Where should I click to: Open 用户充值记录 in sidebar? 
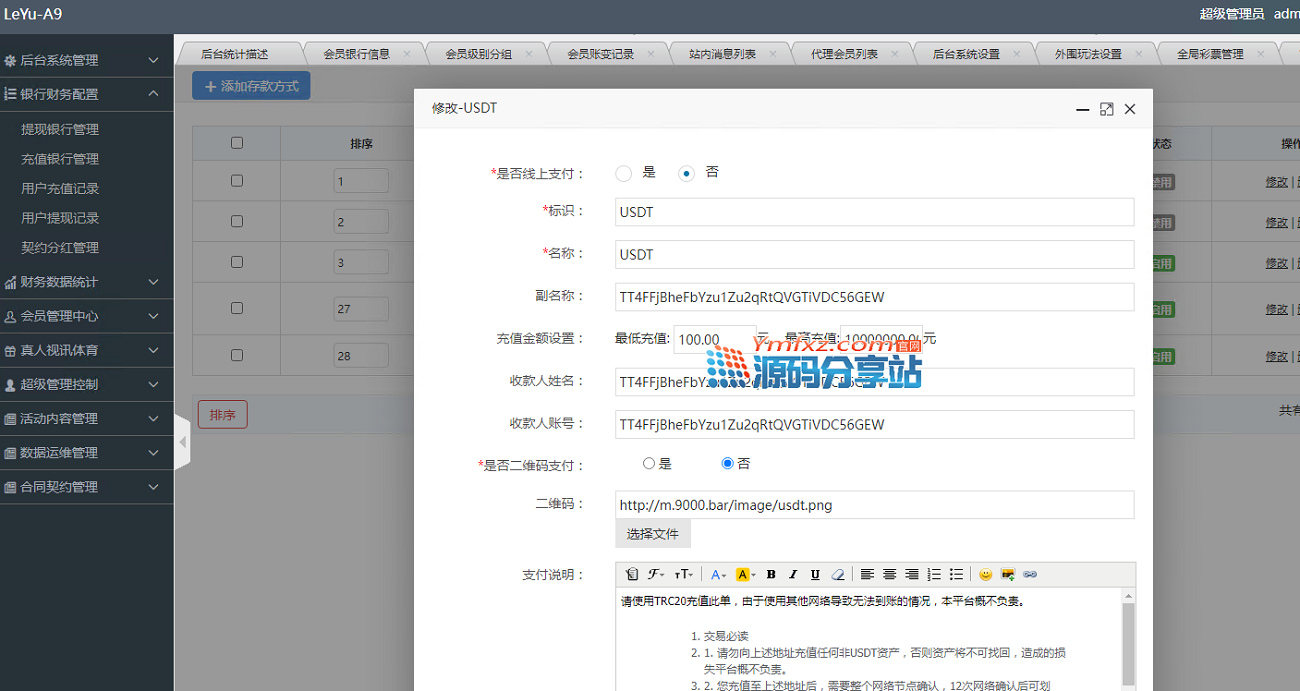[60, 188]
